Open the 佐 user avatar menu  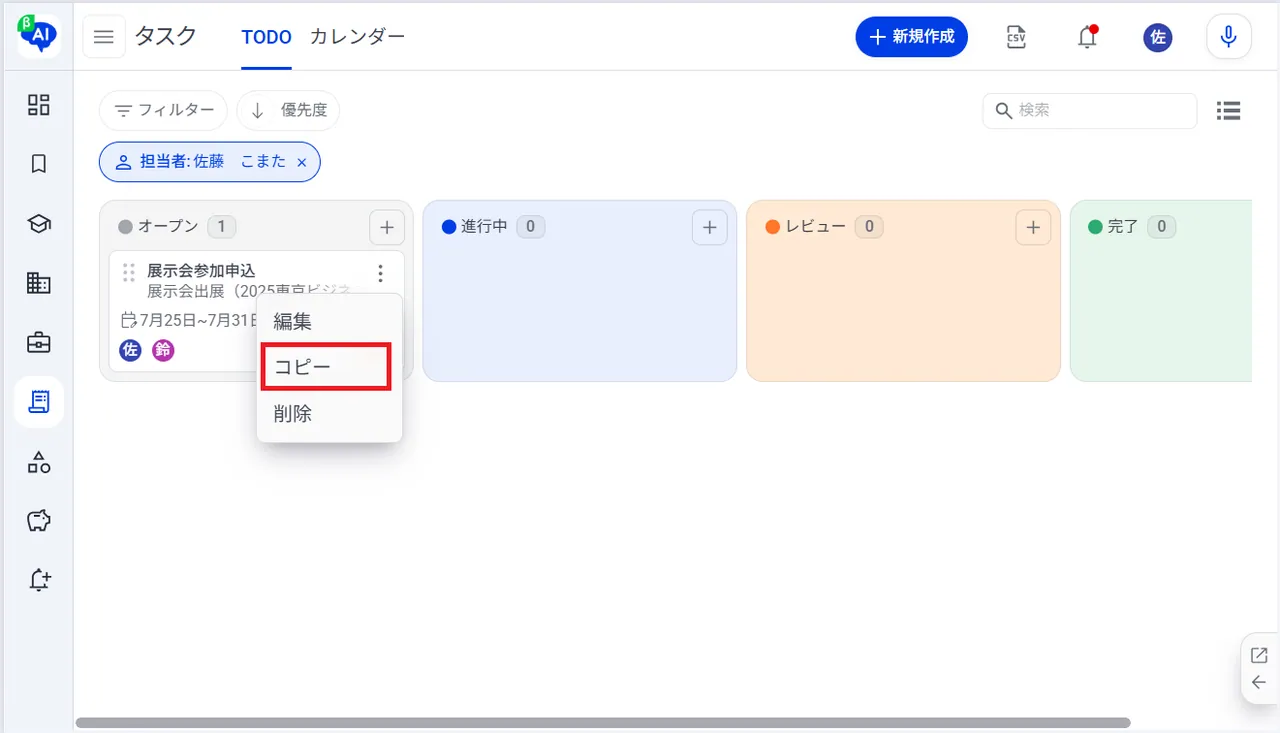click(1158, 38)
